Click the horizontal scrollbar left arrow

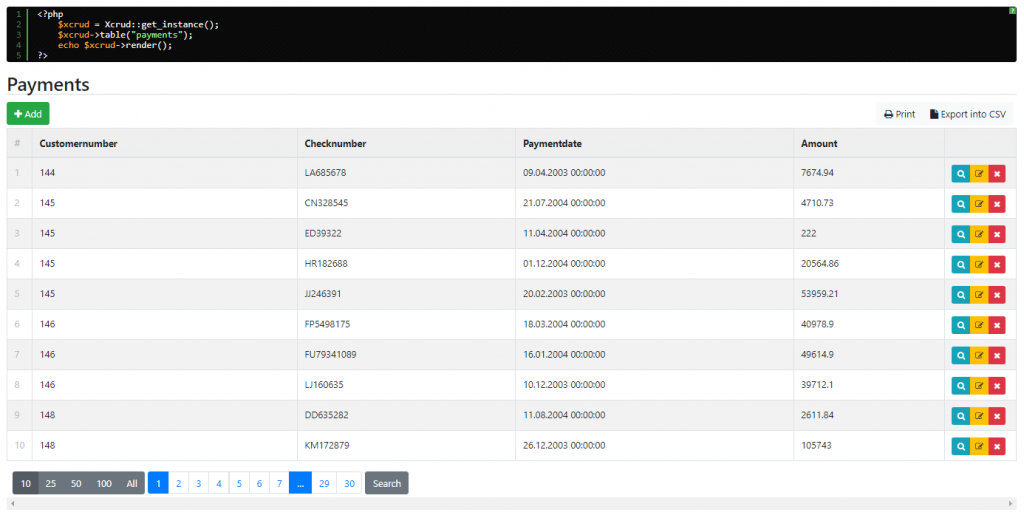tap(12, 504)
